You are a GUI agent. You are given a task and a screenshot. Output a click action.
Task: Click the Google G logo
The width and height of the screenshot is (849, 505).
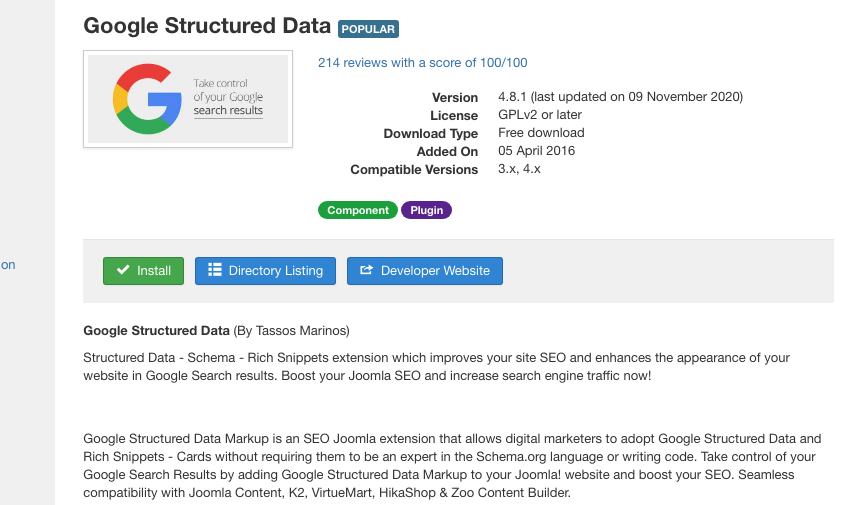pyautogui.click(x=147, y=99)
